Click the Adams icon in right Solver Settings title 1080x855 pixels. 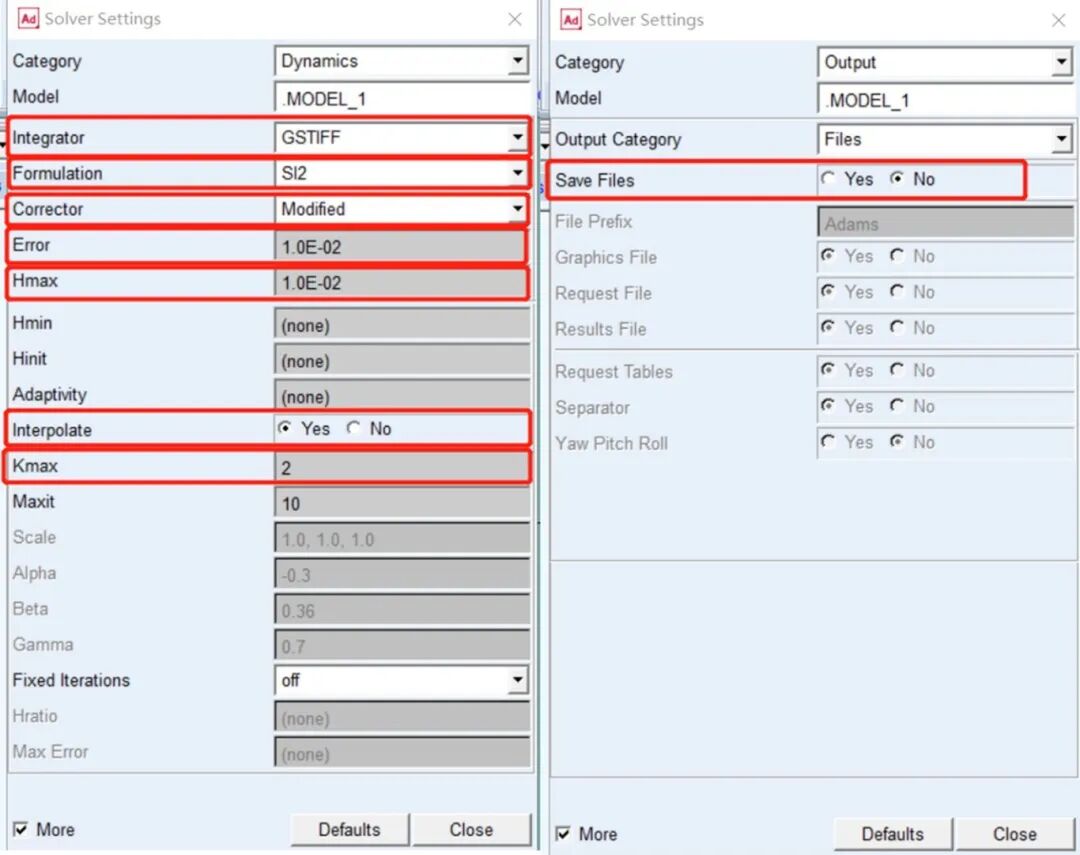(x=571, y=19)
